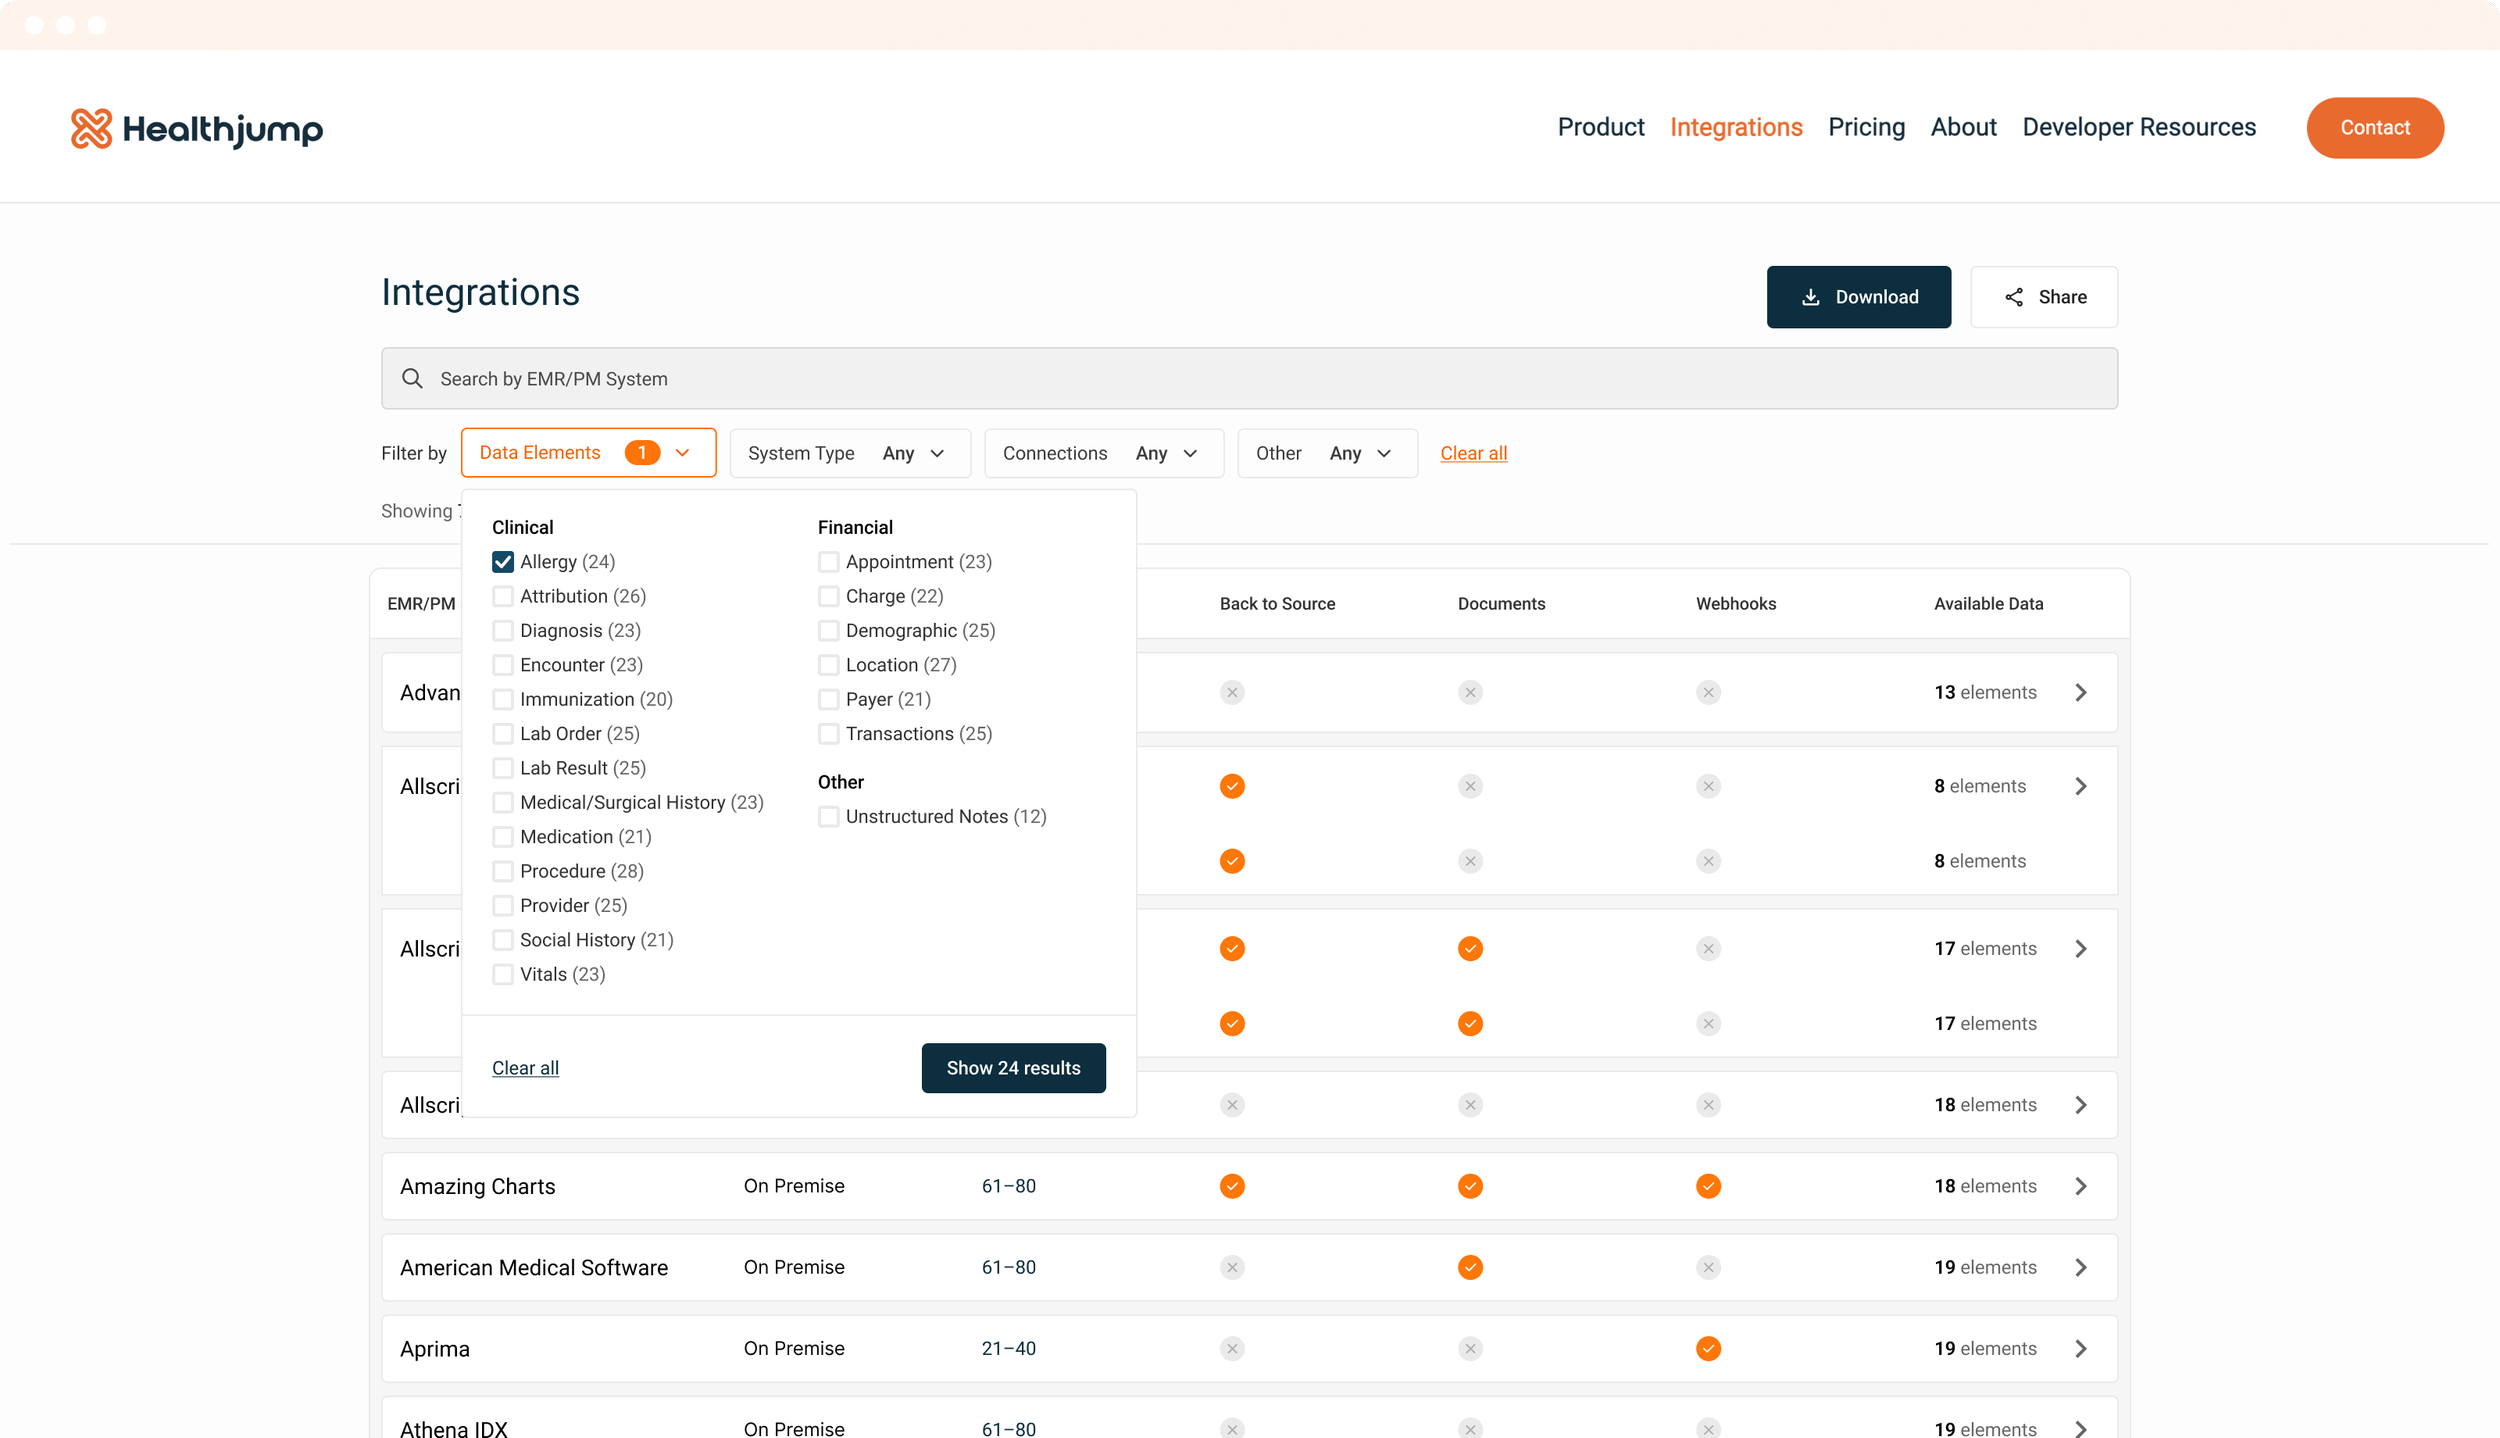
Task: Click the Contact button
Action: coord(2375,128)
